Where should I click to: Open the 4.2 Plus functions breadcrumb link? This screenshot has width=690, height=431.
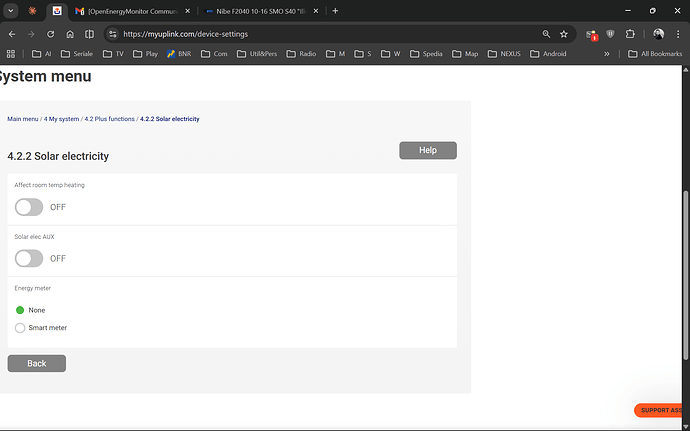click(x=108, y=119)
